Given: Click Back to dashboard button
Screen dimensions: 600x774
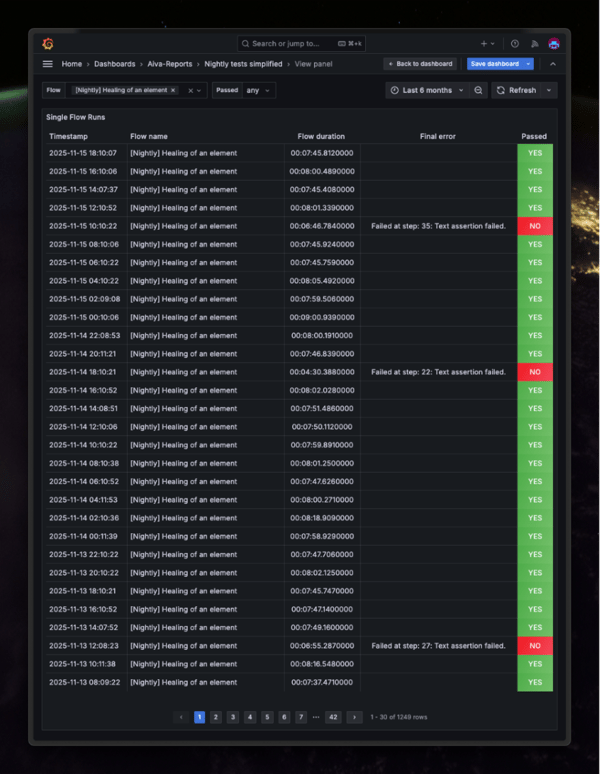Looking at the screenshot, I should pos(420,64).
